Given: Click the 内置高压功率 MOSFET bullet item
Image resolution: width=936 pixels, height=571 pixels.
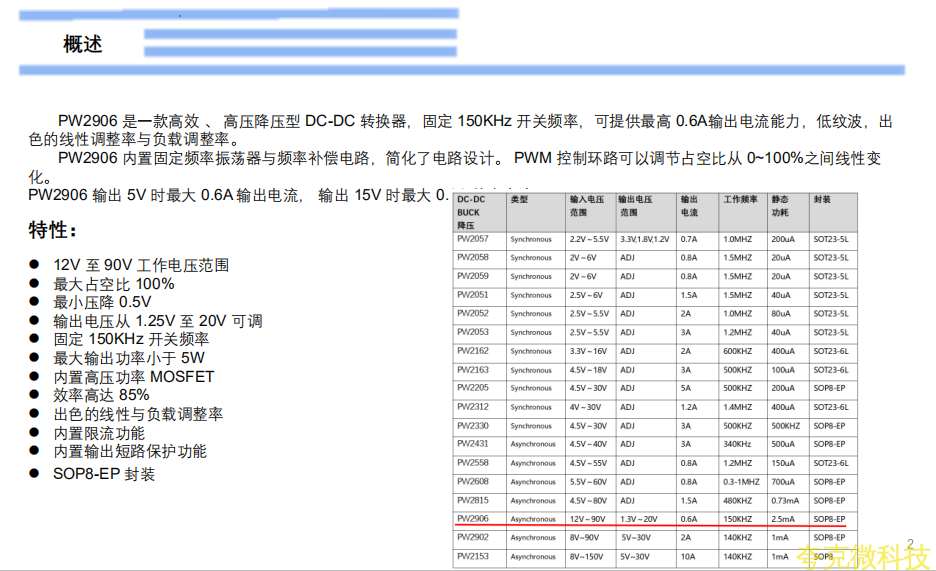Looking at the screenshot, I should pyautogui.click(x=133, y=377).
